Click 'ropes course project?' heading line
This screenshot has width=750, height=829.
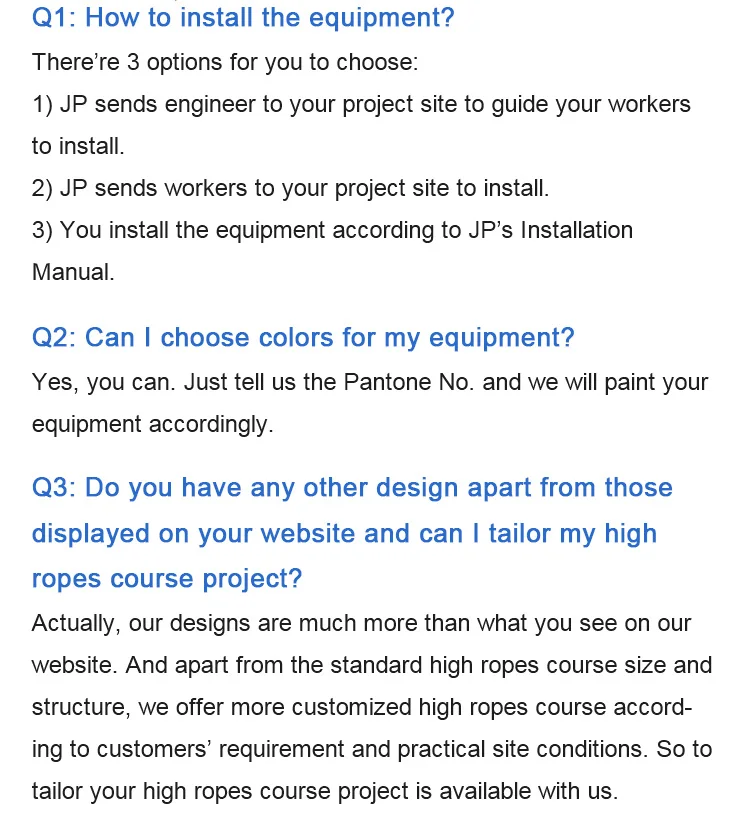(x=167, y=579)
